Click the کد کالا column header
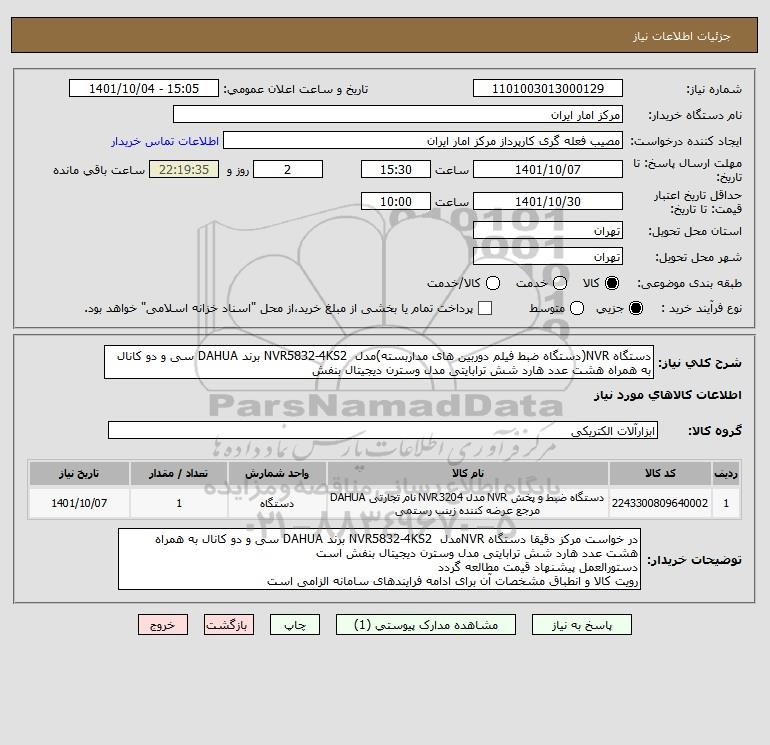This screenshot has width=770, height=745. tap(660, 473)
